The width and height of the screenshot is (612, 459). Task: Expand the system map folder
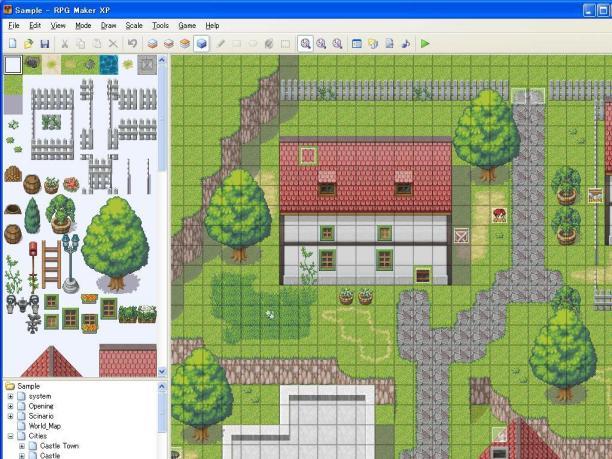tap(10, 397)
